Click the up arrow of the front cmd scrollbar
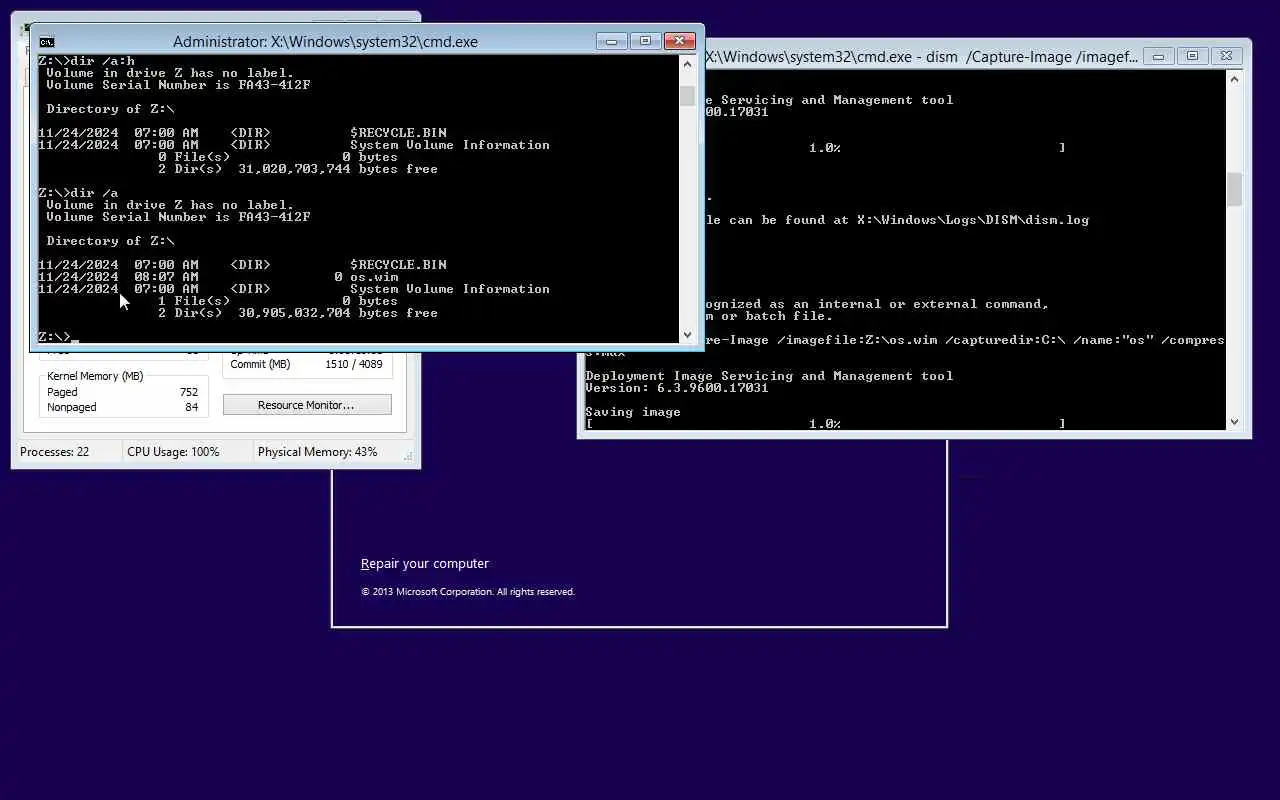This screenshot has width=1280, height=800. pos(687,64)
